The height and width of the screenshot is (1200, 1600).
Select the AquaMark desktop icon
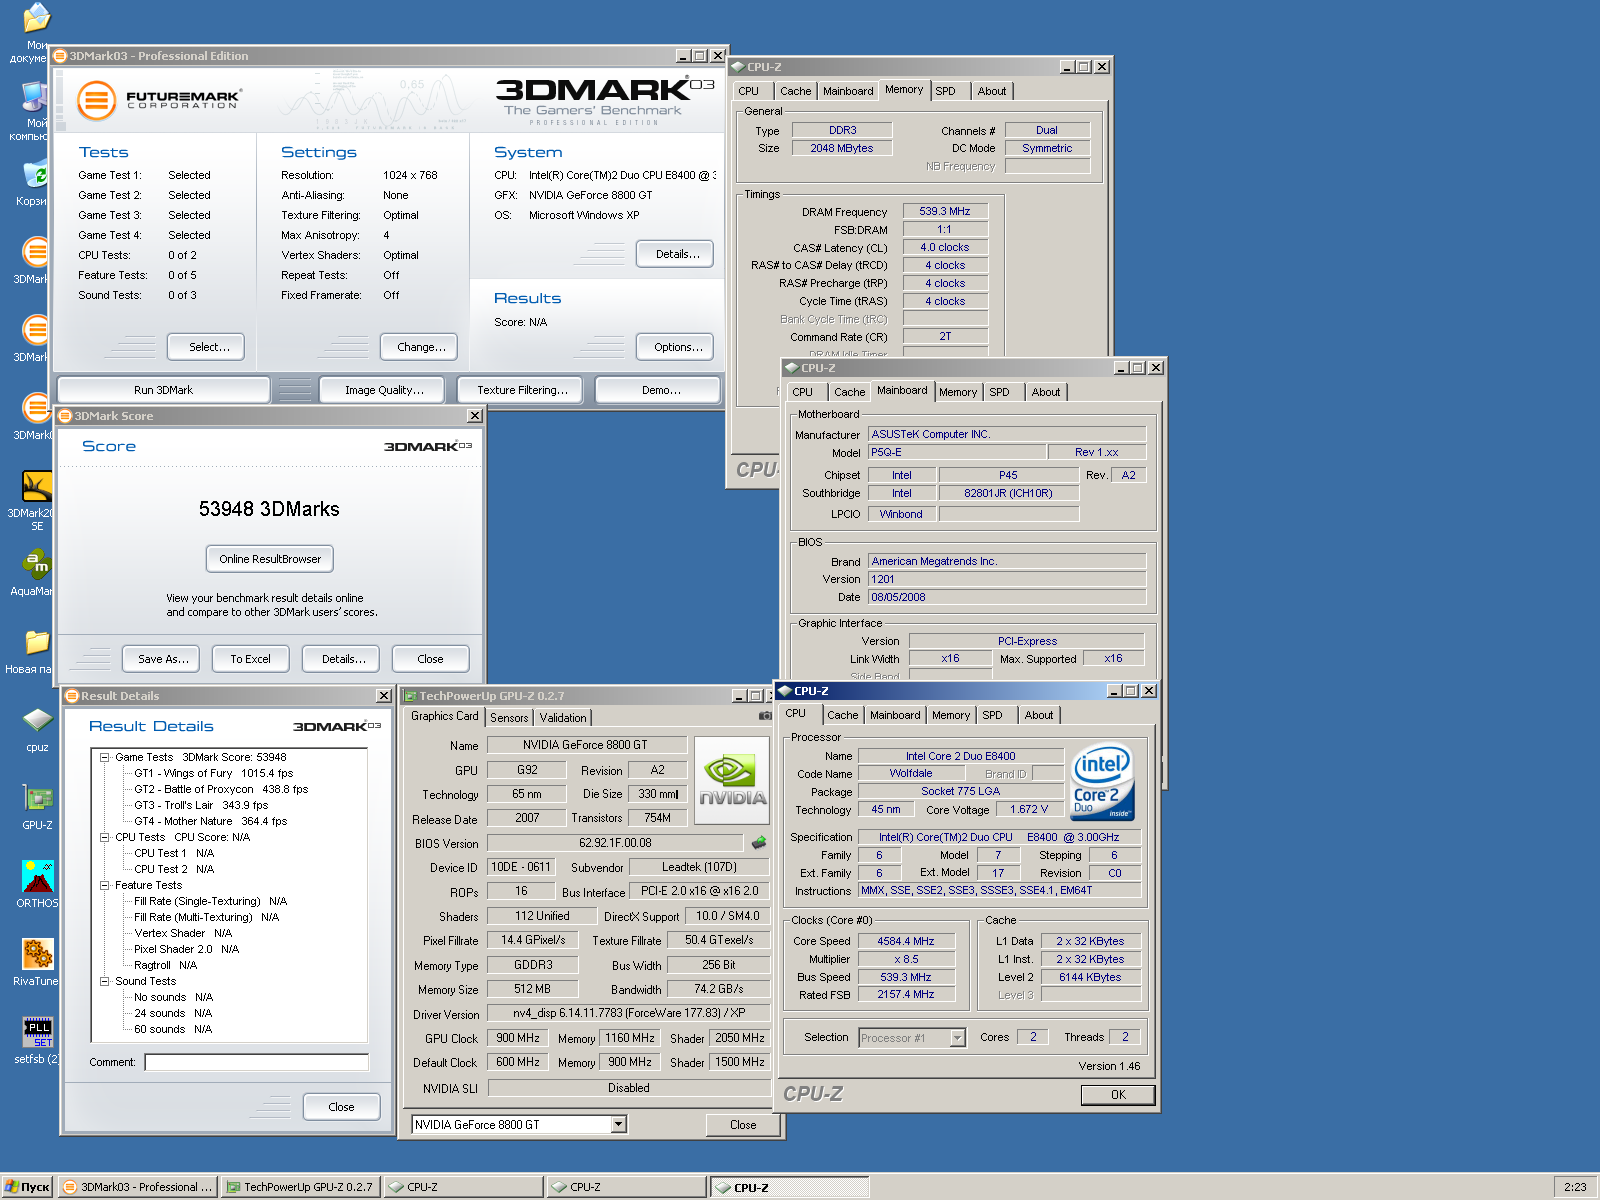[36, 573]
